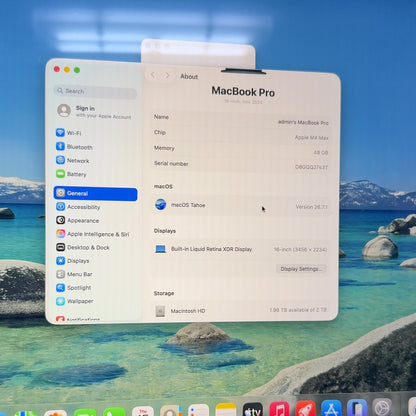Click the Search field in the sidebar

pos(95,91)
